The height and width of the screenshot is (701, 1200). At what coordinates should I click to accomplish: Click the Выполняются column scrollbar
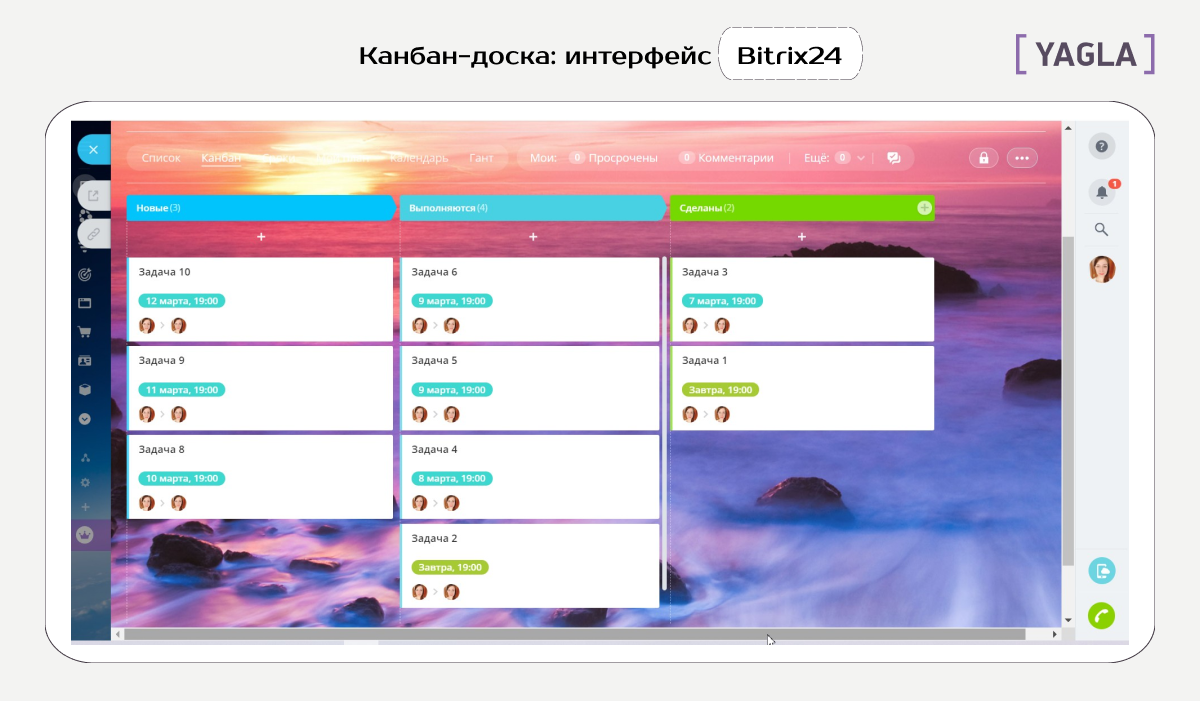[x=664, y=423]
